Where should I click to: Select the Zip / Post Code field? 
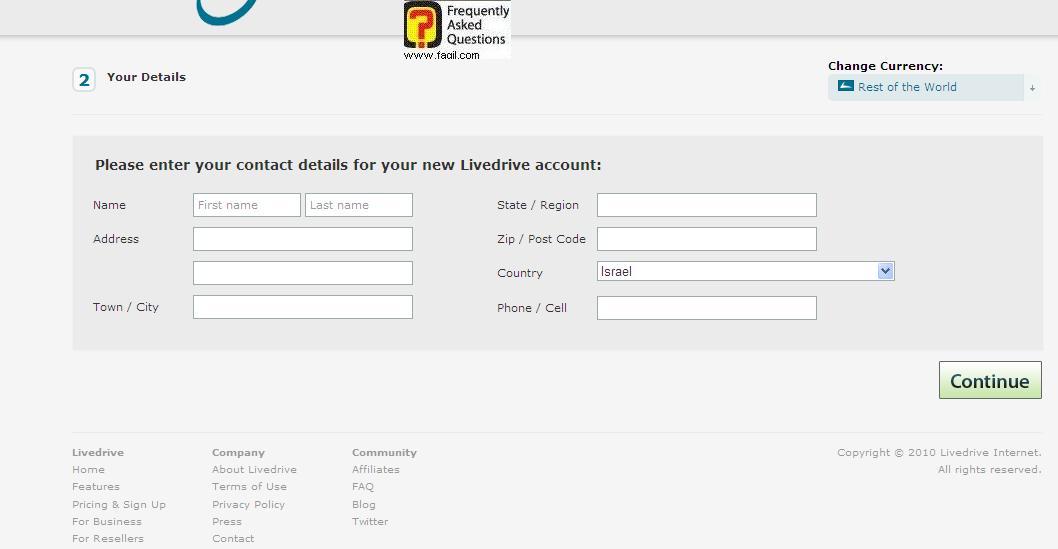pos(706,239)
